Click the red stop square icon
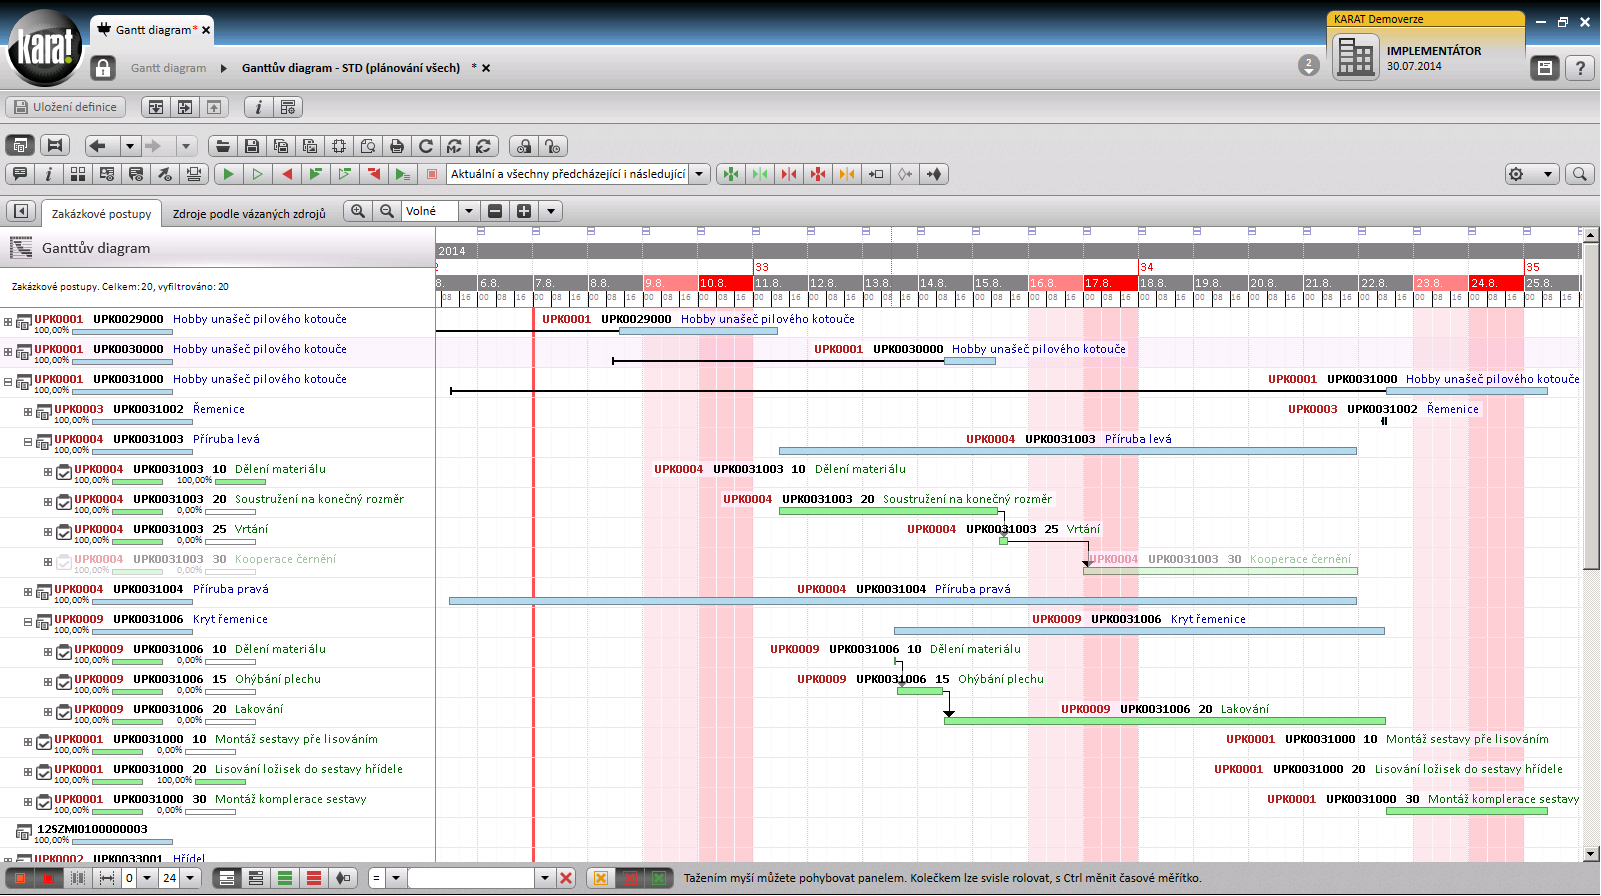 tap(432, 174)
